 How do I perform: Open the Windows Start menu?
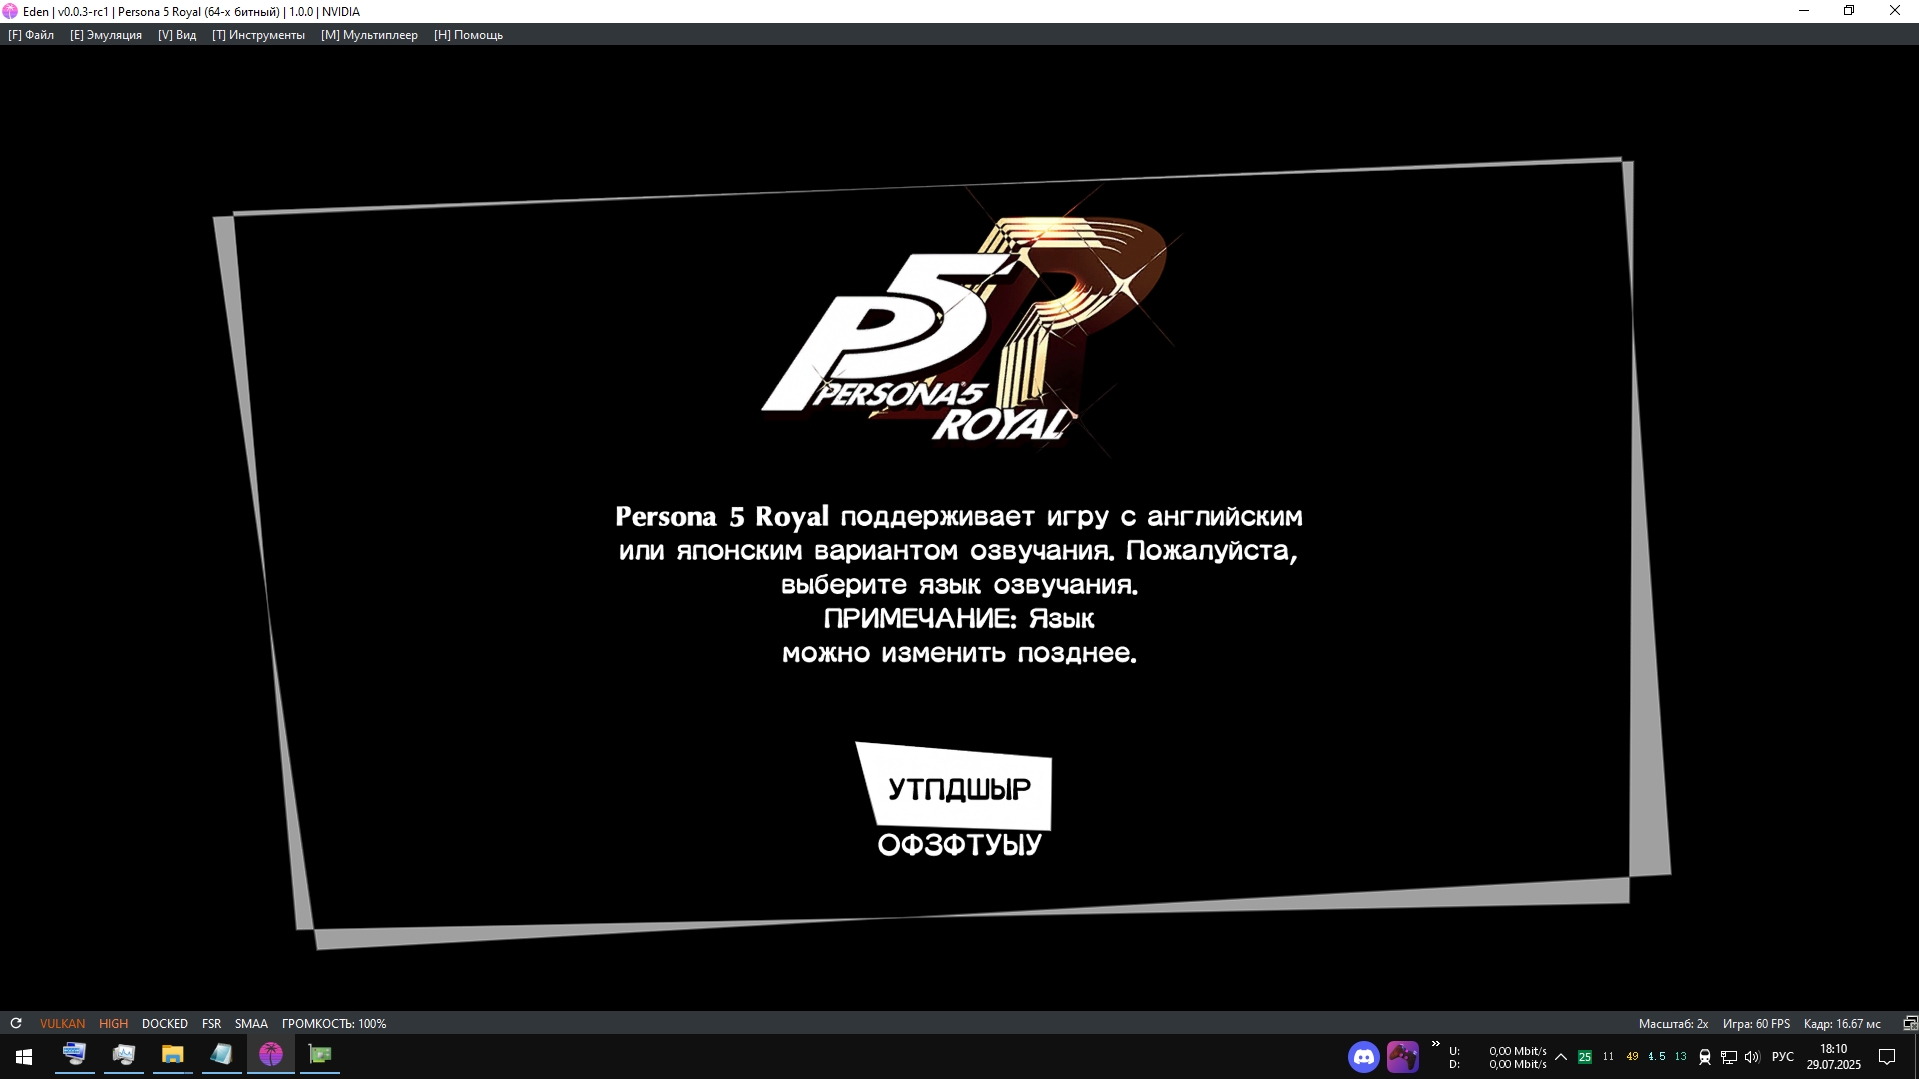click(x=24, y=1056)
